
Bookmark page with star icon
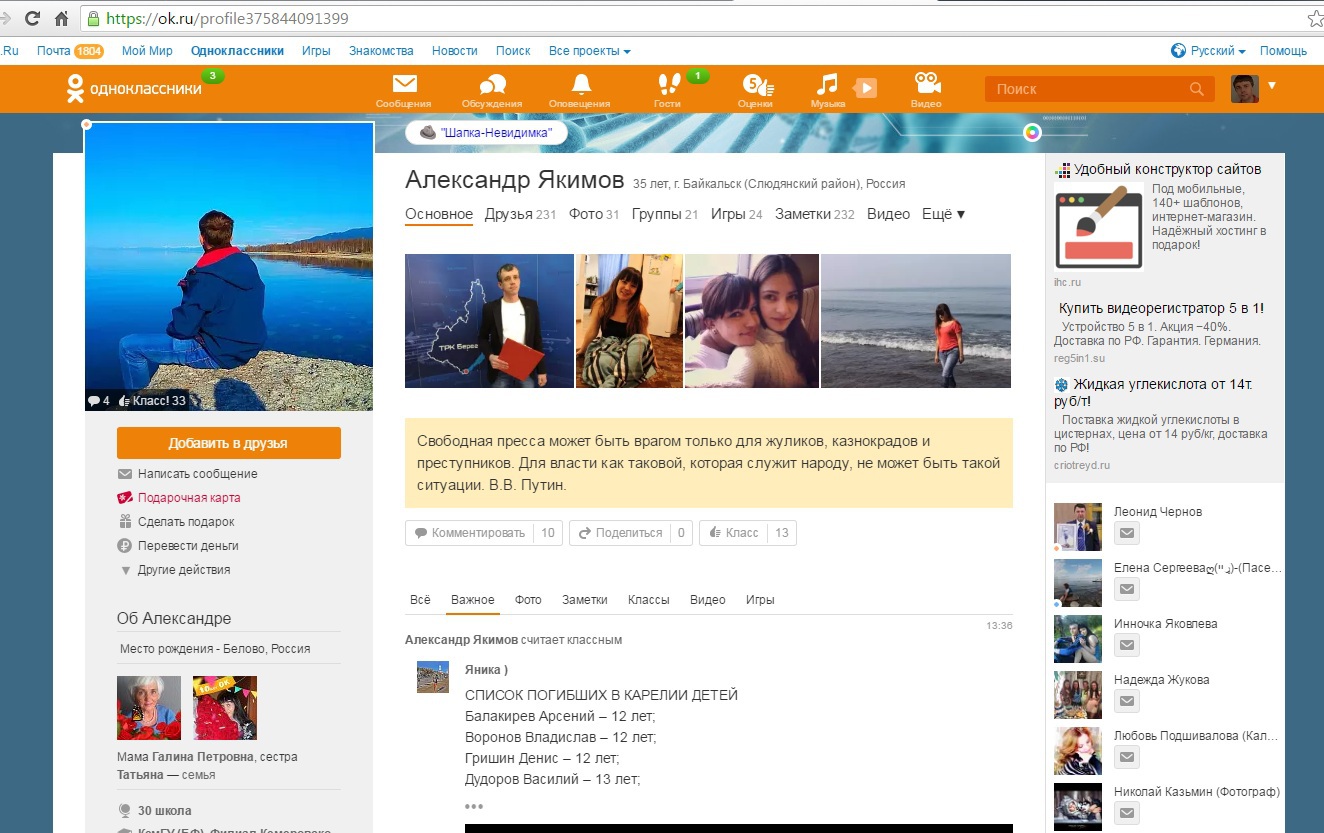point(1315,18)
